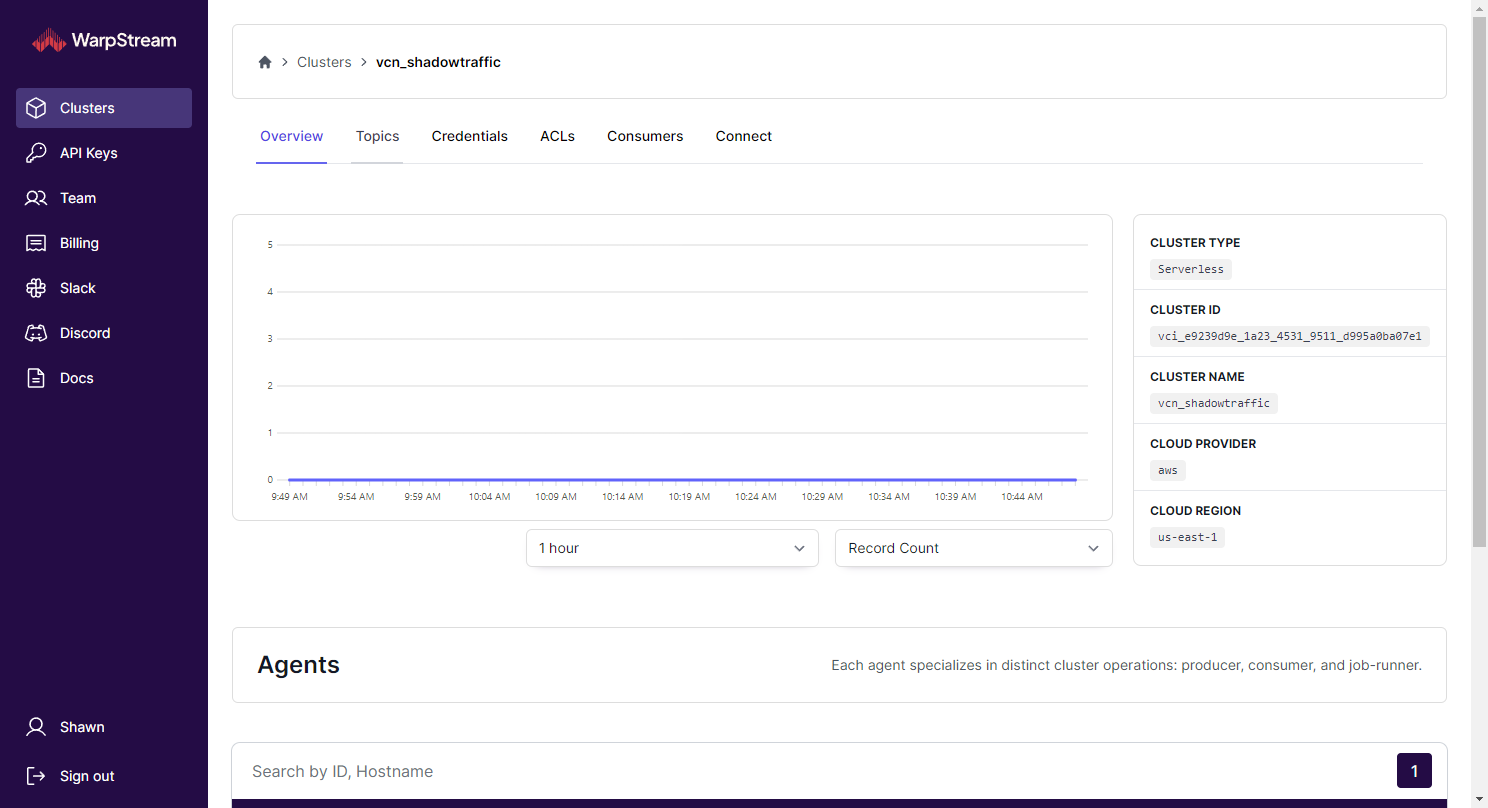This screenshot has width=1488, height=808.
Task: Click the Team people icon
Action: [x=36, y=198]
